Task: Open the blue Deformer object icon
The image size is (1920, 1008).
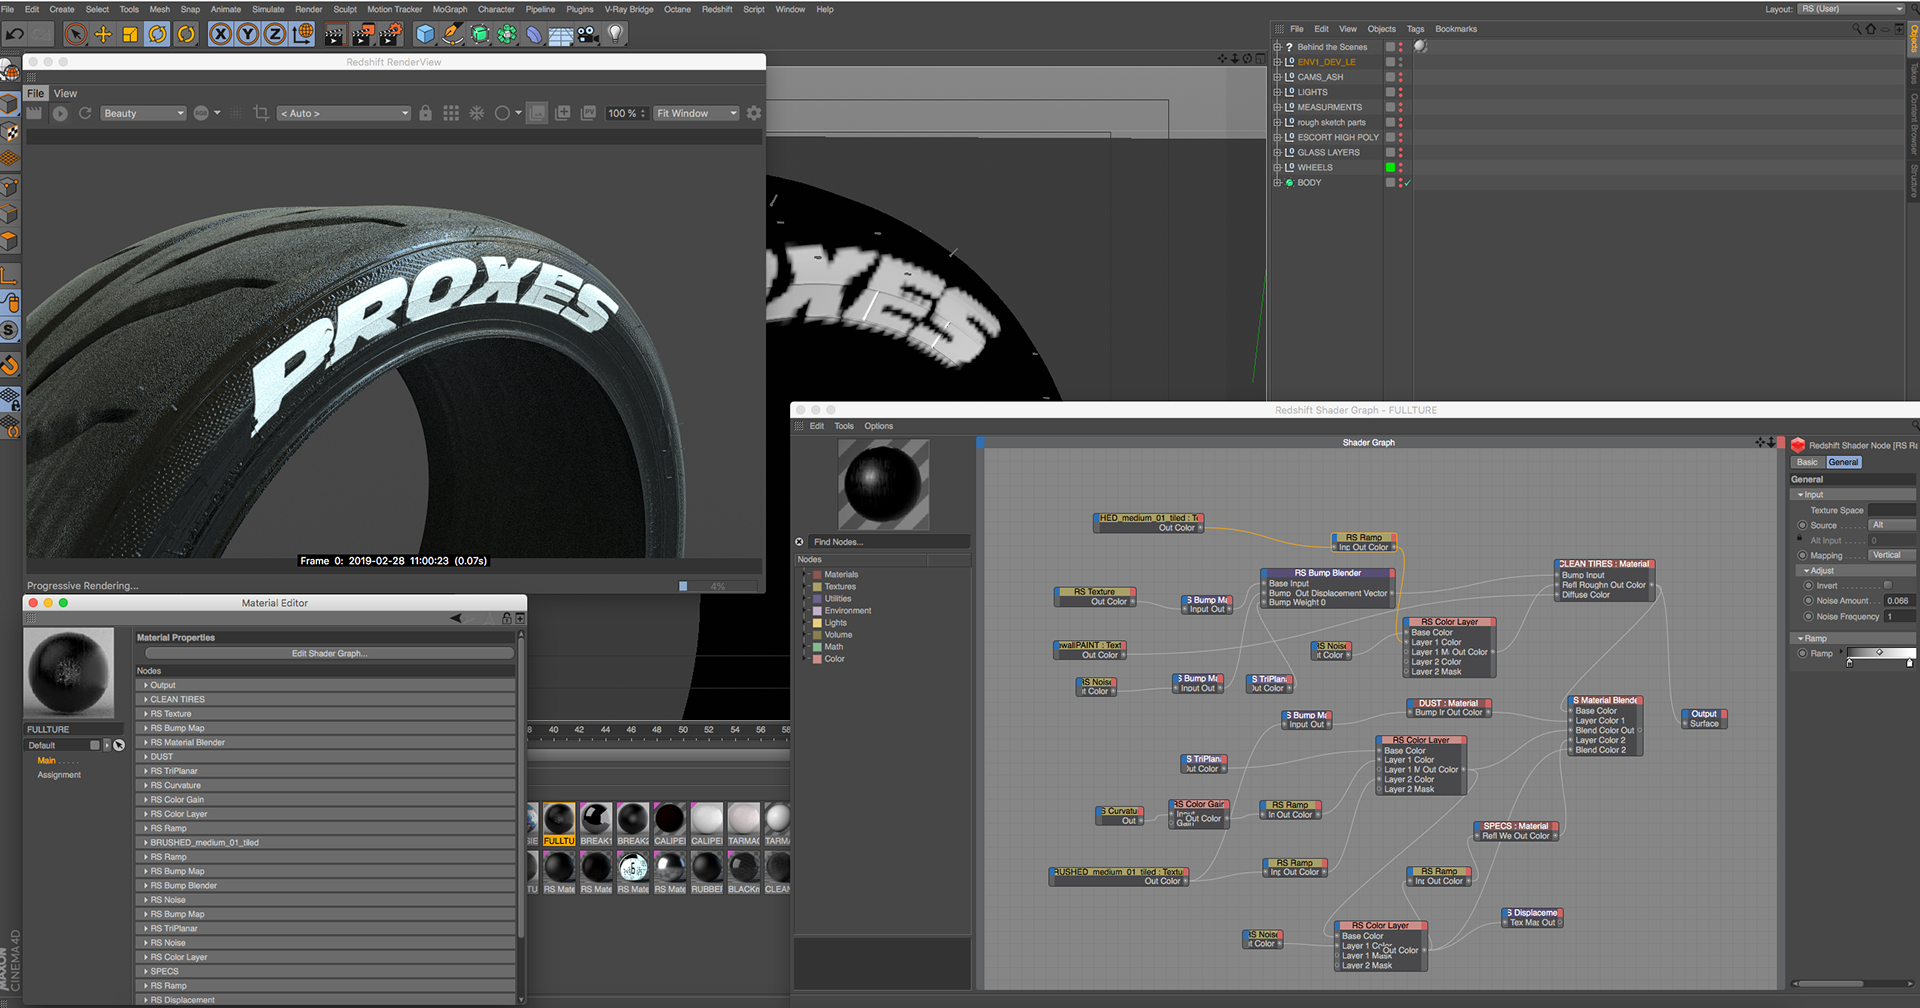Action: point(534,34)
